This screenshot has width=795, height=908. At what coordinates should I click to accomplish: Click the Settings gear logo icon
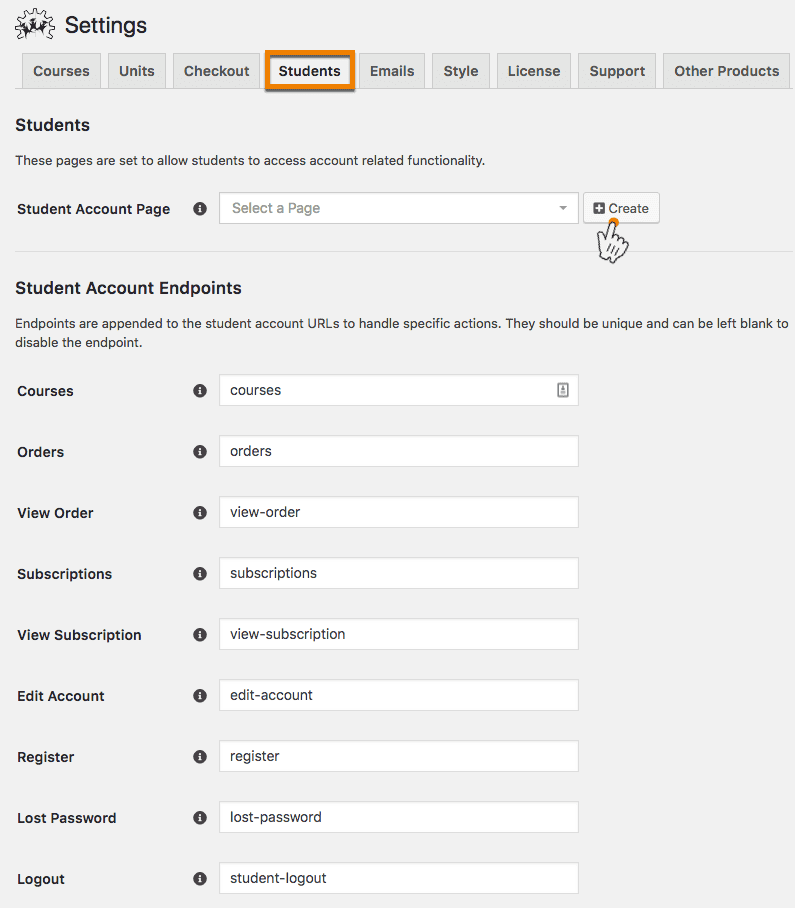coord(35,24)
